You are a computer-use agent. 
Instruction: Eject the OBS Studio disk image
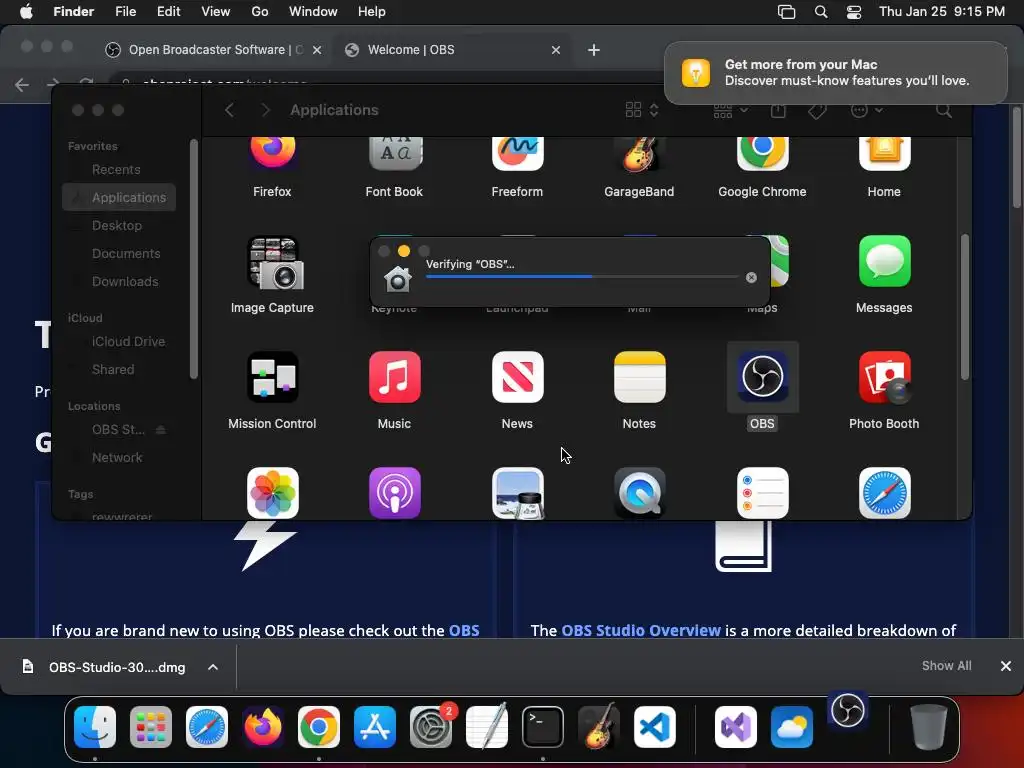click(x=161, y=430)
